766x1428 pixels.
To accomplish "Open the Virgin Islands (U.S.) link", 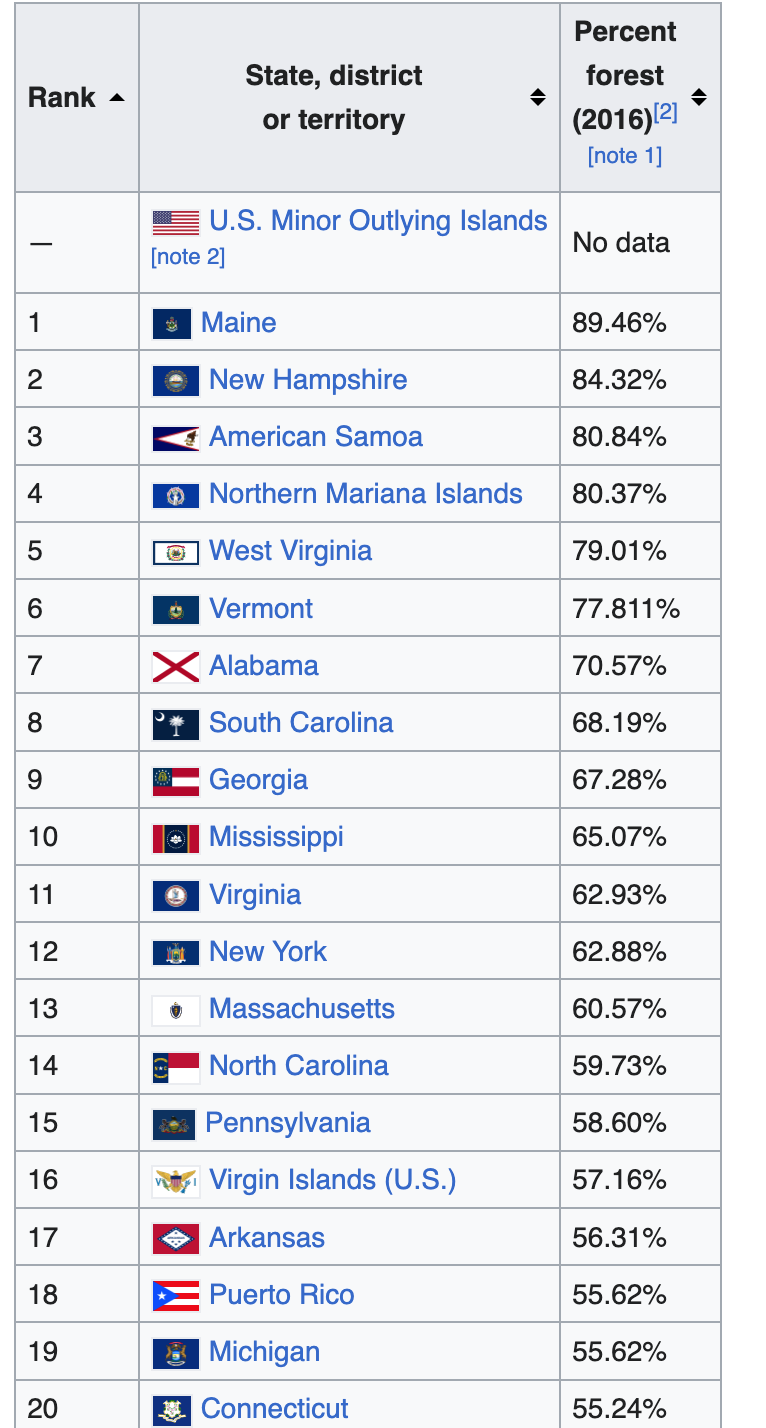I will tap(332, 1180).
